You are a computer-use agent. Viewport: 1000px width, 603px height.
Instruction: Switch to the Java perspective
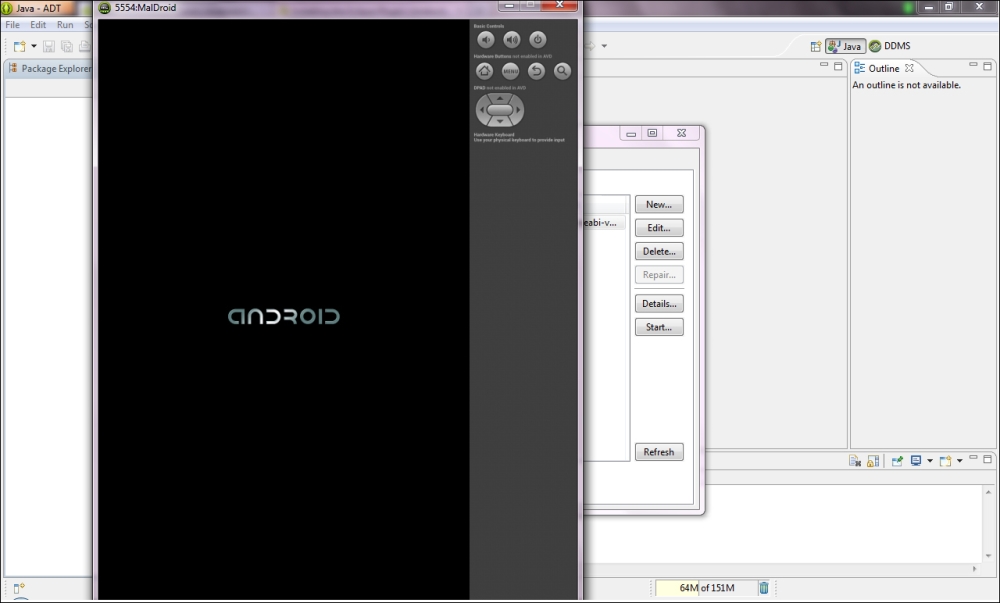[x=845, y=46]
